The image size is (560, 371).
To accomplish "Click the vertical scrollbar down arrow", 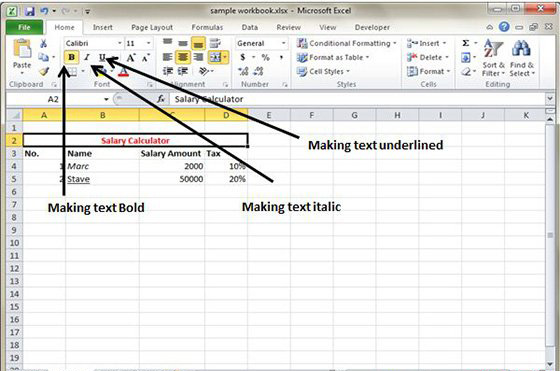I will coord(550,364).
